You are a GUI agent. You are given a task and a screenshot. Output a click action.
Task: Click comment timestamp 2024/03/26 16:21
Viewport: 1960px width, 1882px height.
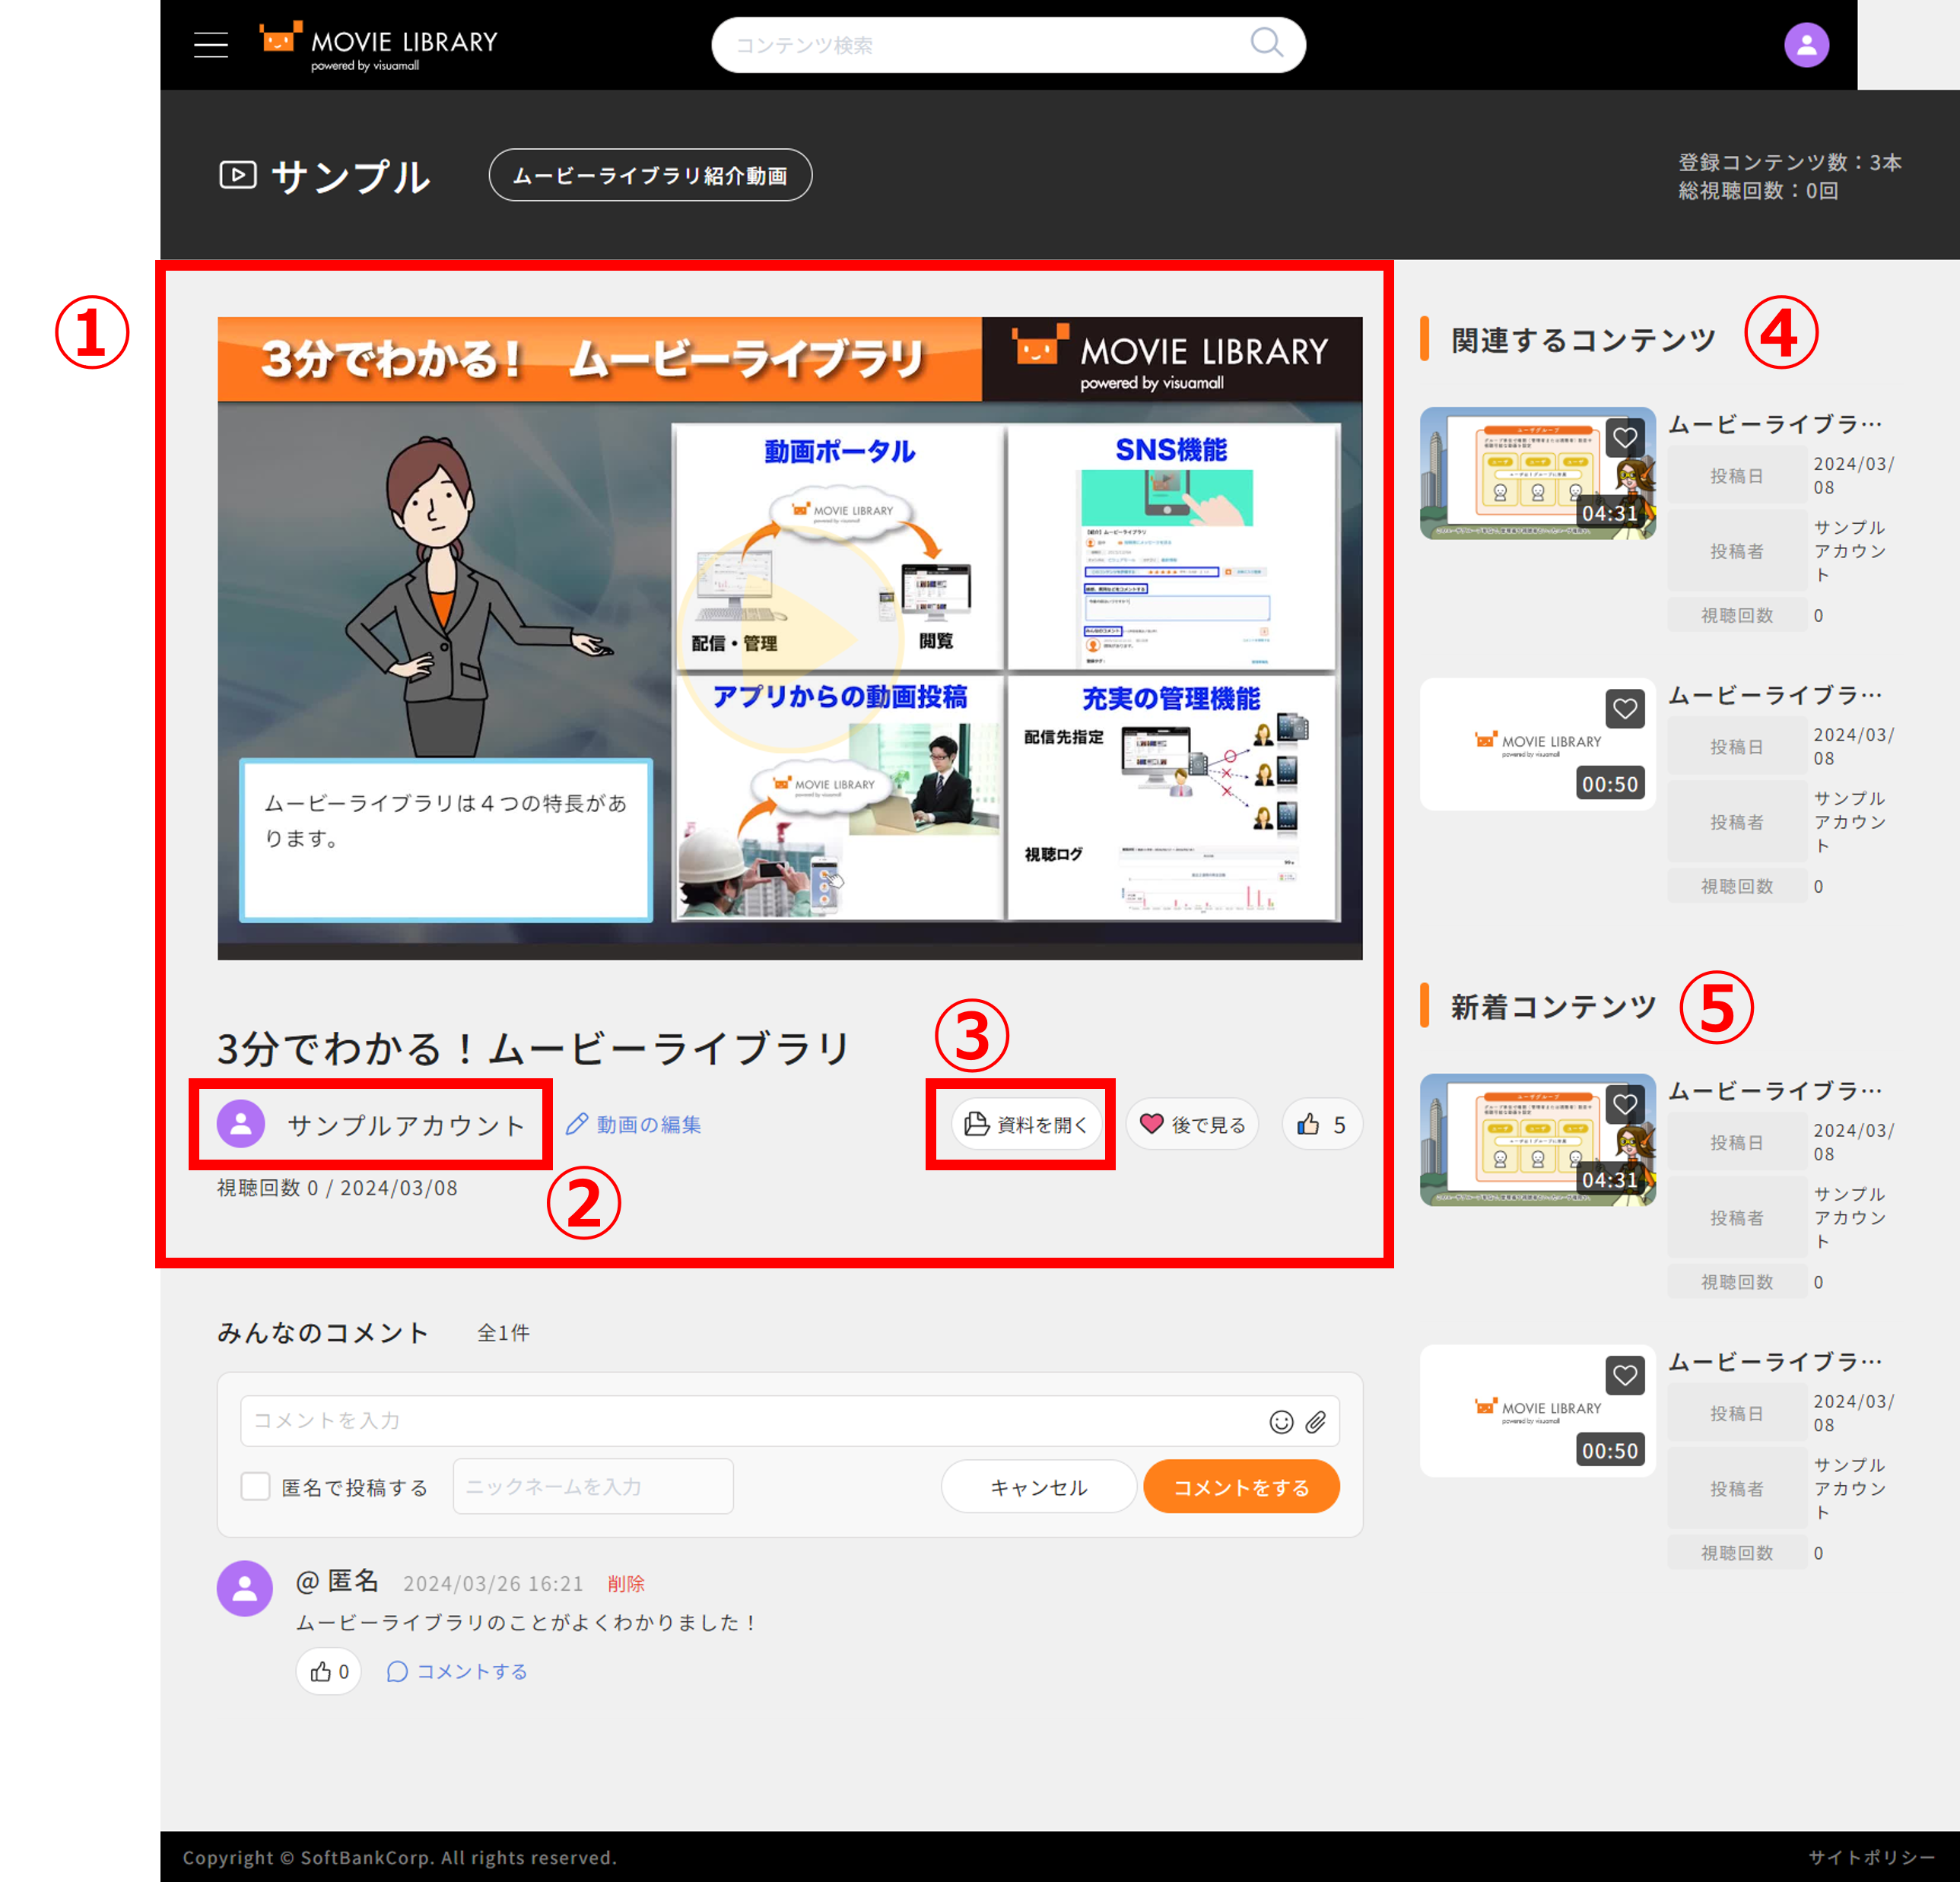tap(493, 1583)
